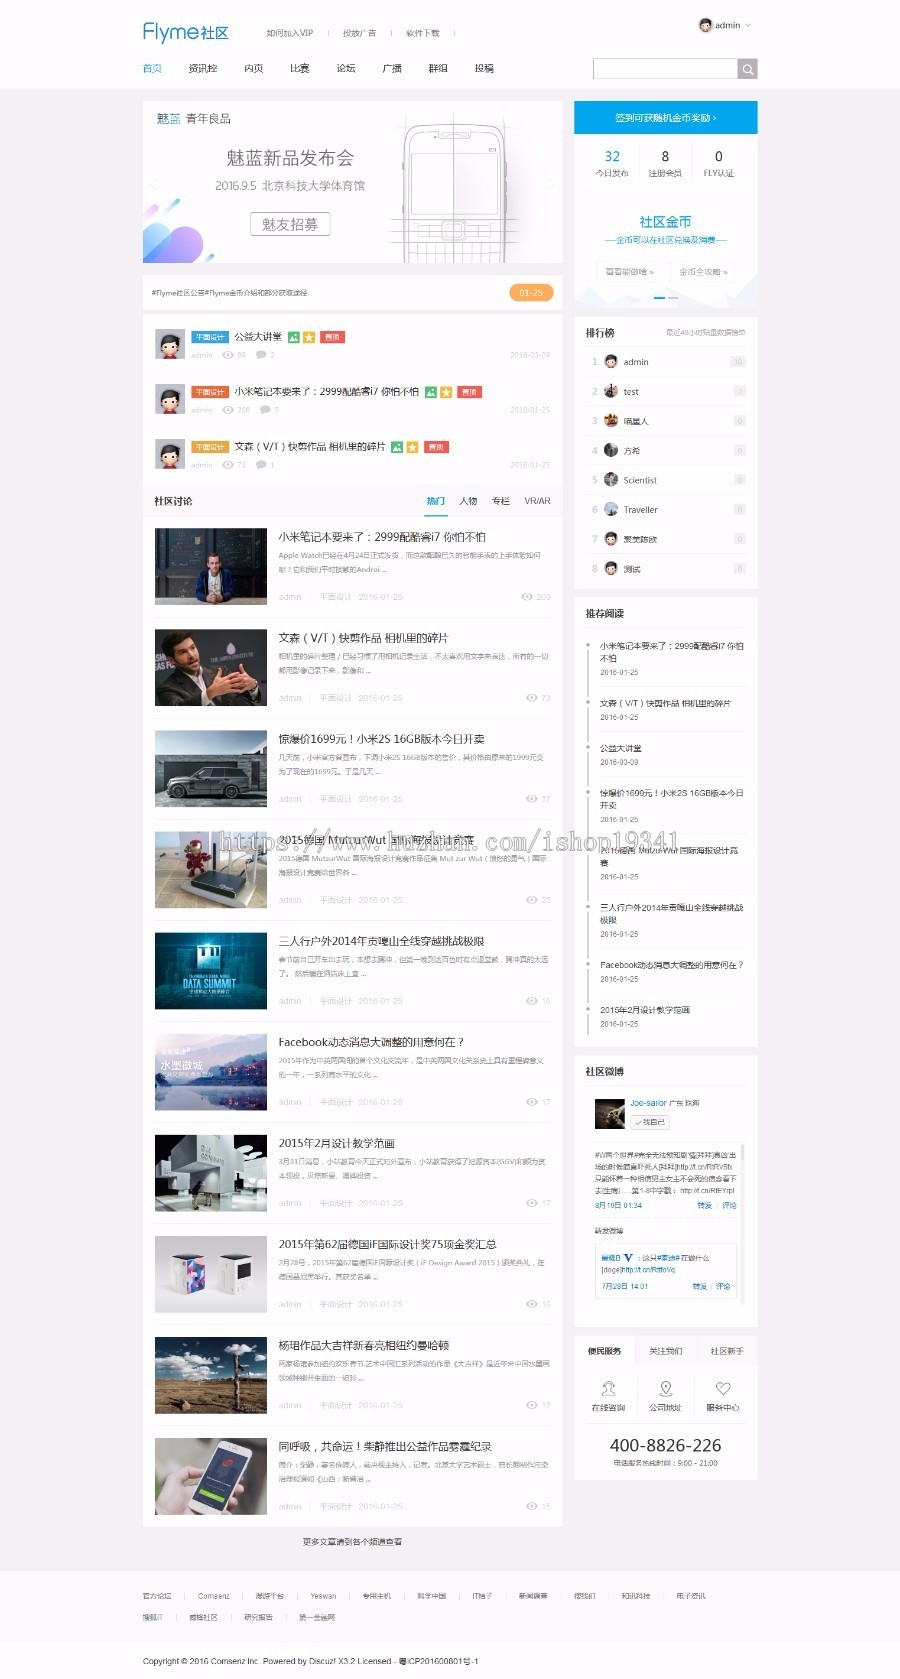Click the search magnifier button
This screenshot has width=900, height=1679.
tap(747, 69)
